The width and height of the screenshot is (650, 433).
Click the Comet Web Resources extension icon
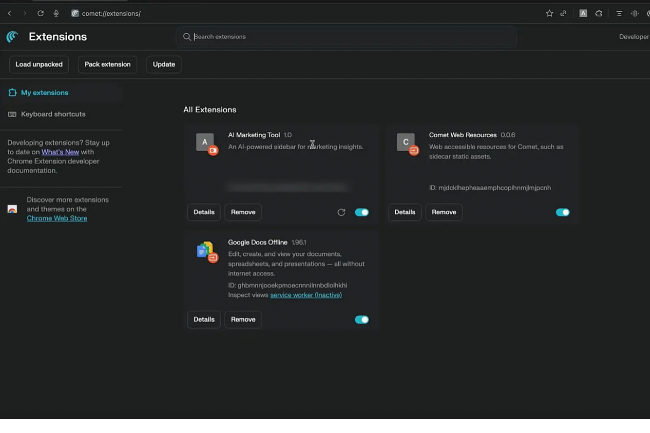[x=405, y=143]
